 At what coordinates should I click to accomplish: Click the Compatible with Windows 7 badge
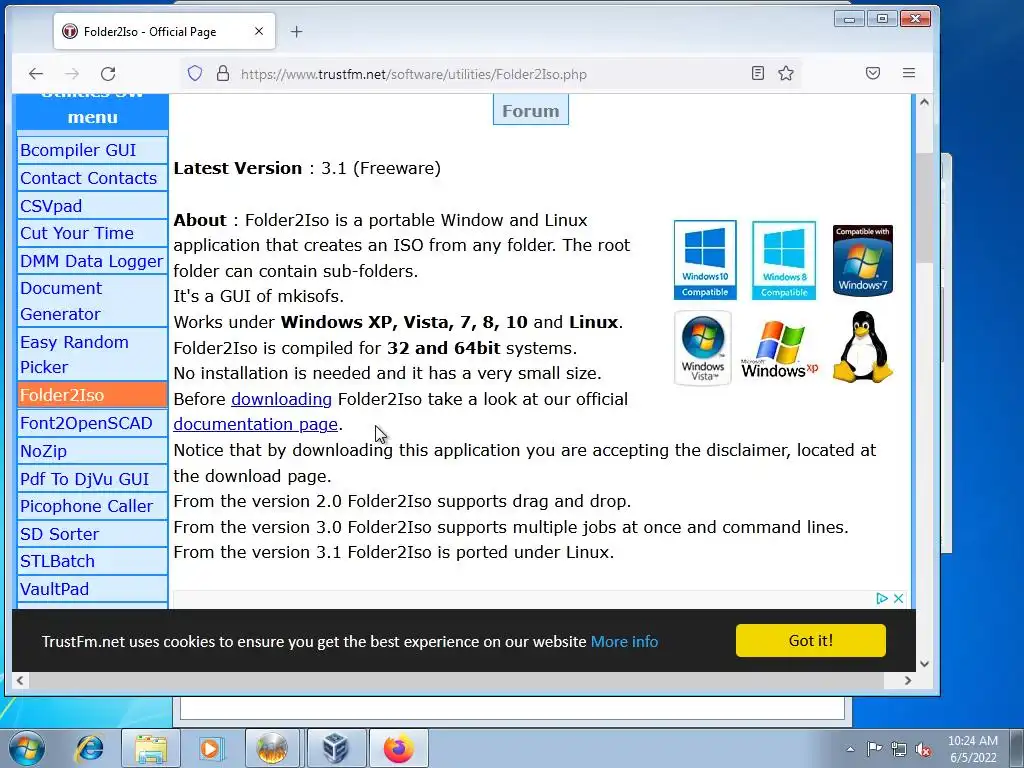pos(863,260)
